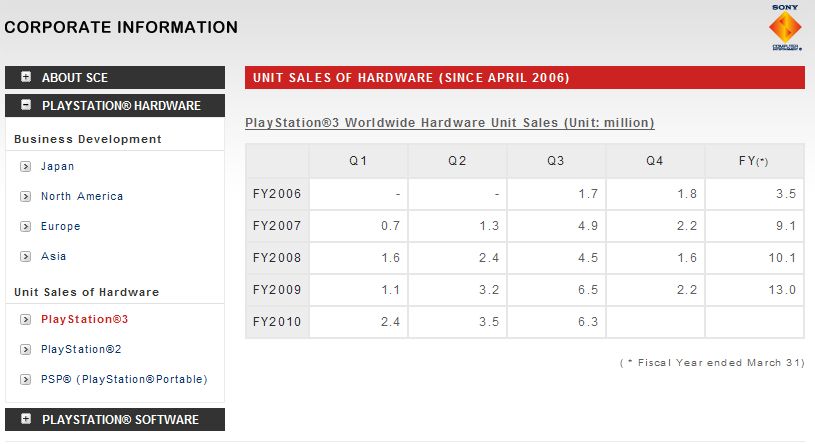
Task: Click the FY2009 full-year value 13.0 cell
Action: point(755,290)
